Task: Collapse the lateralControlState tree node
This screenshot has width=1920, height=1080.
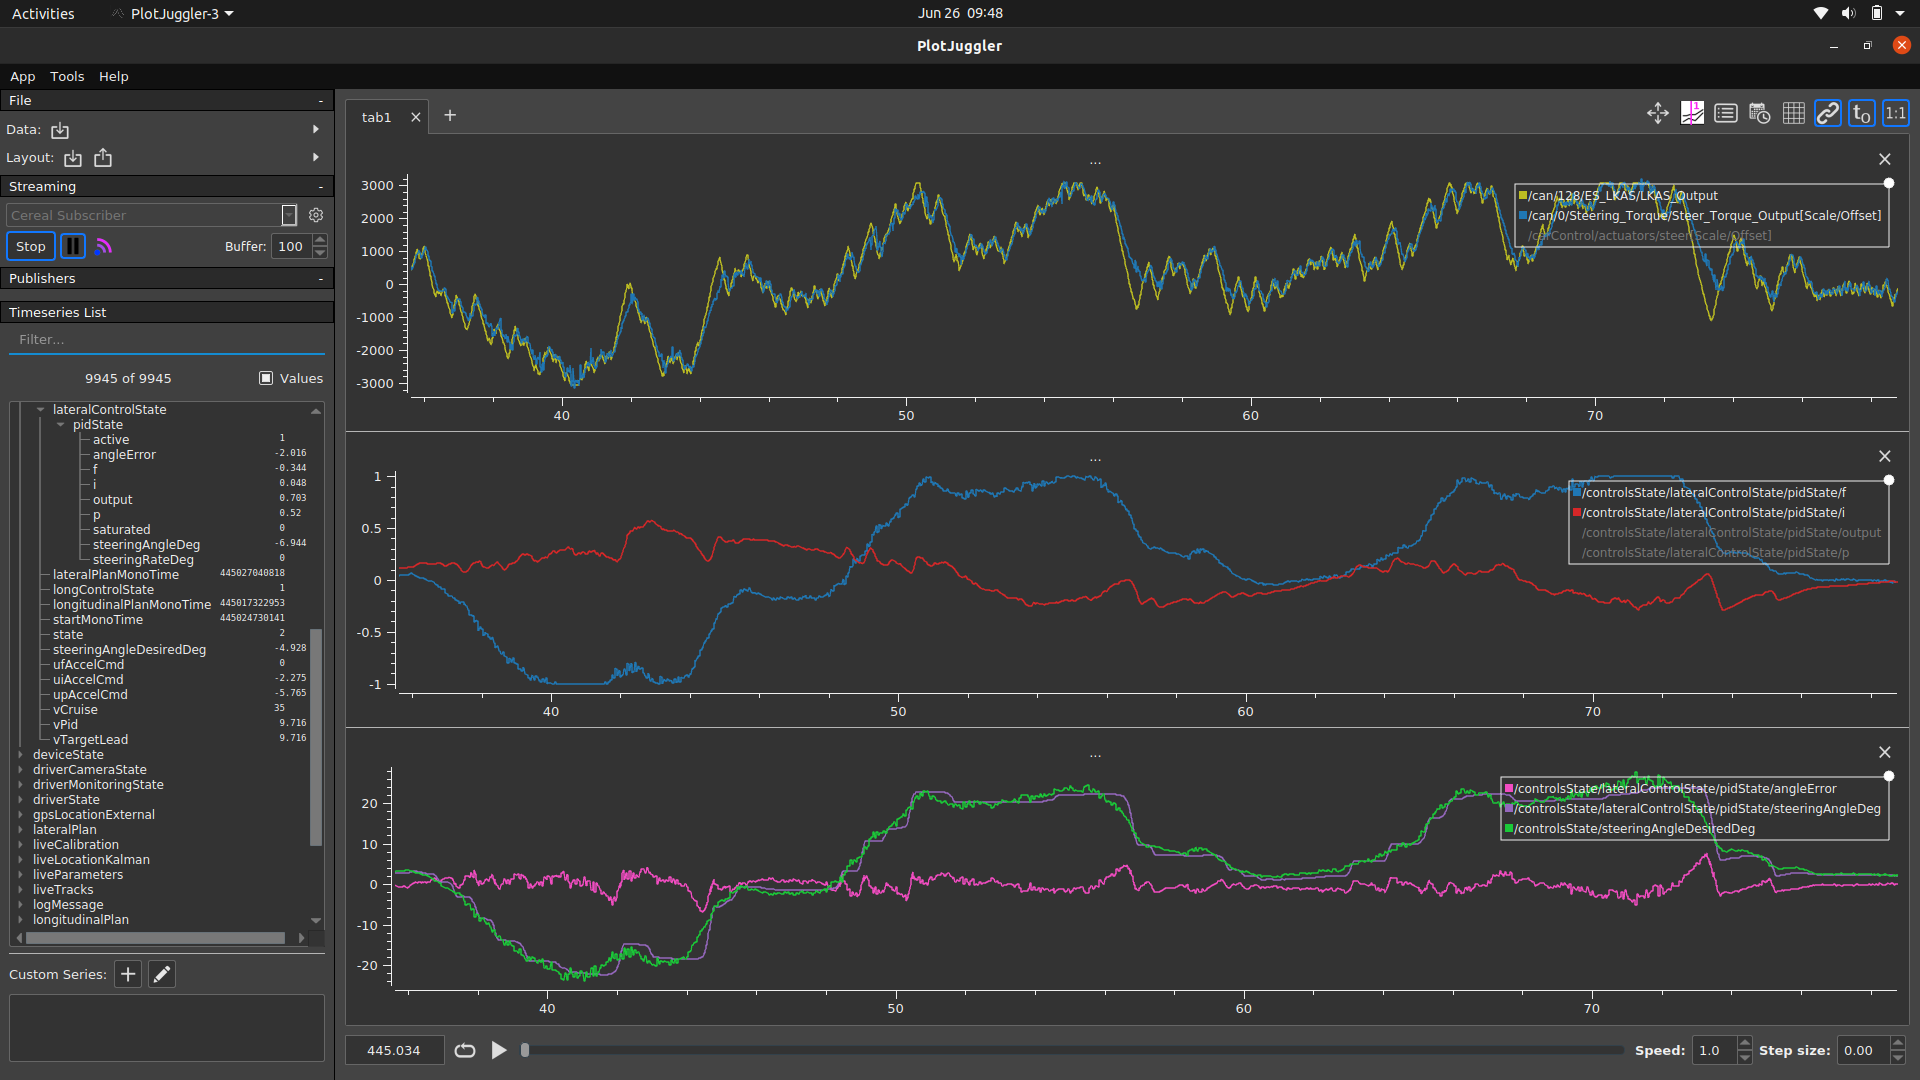Action: point(41,409)
